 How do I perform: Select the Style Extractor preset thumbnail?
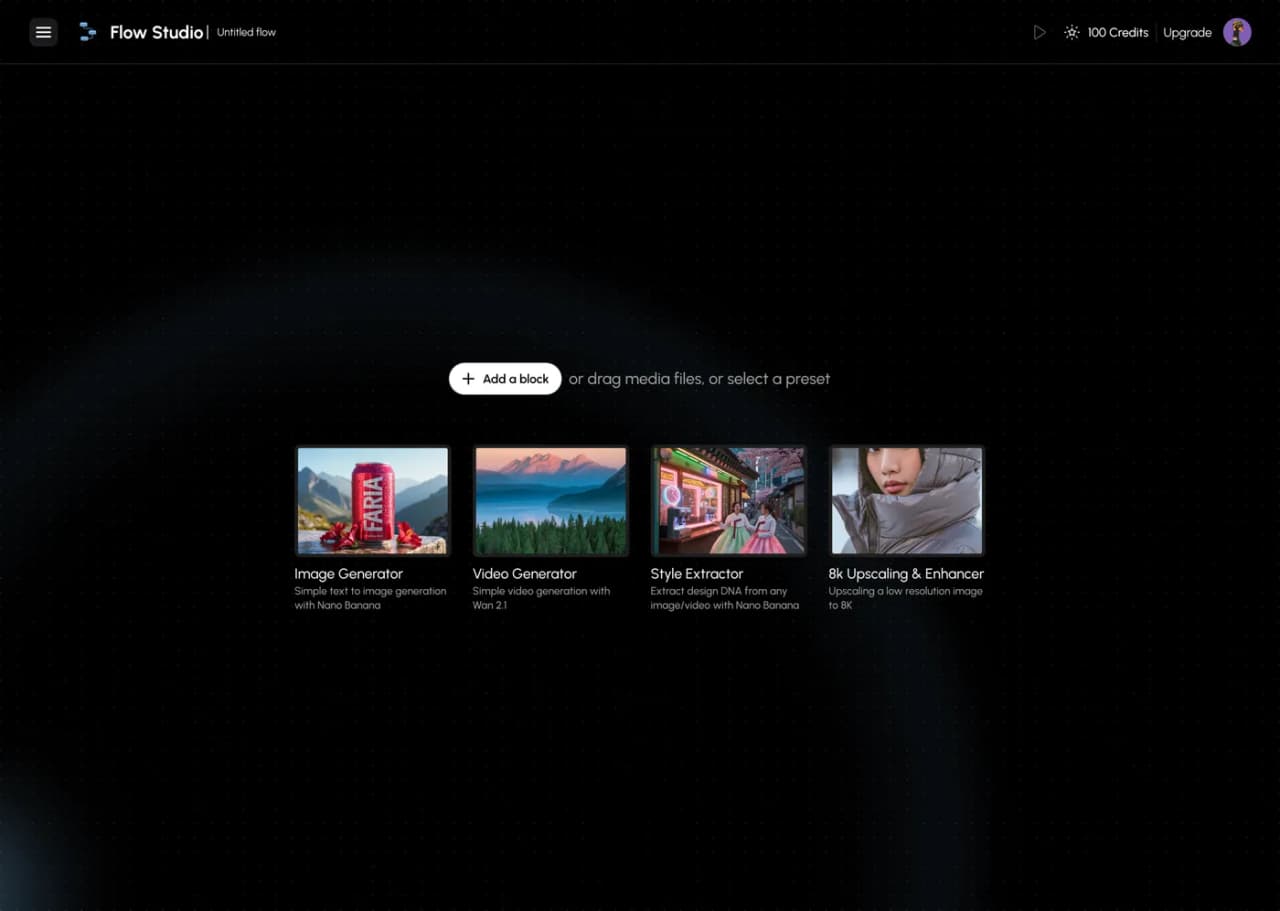click(729, 500)
